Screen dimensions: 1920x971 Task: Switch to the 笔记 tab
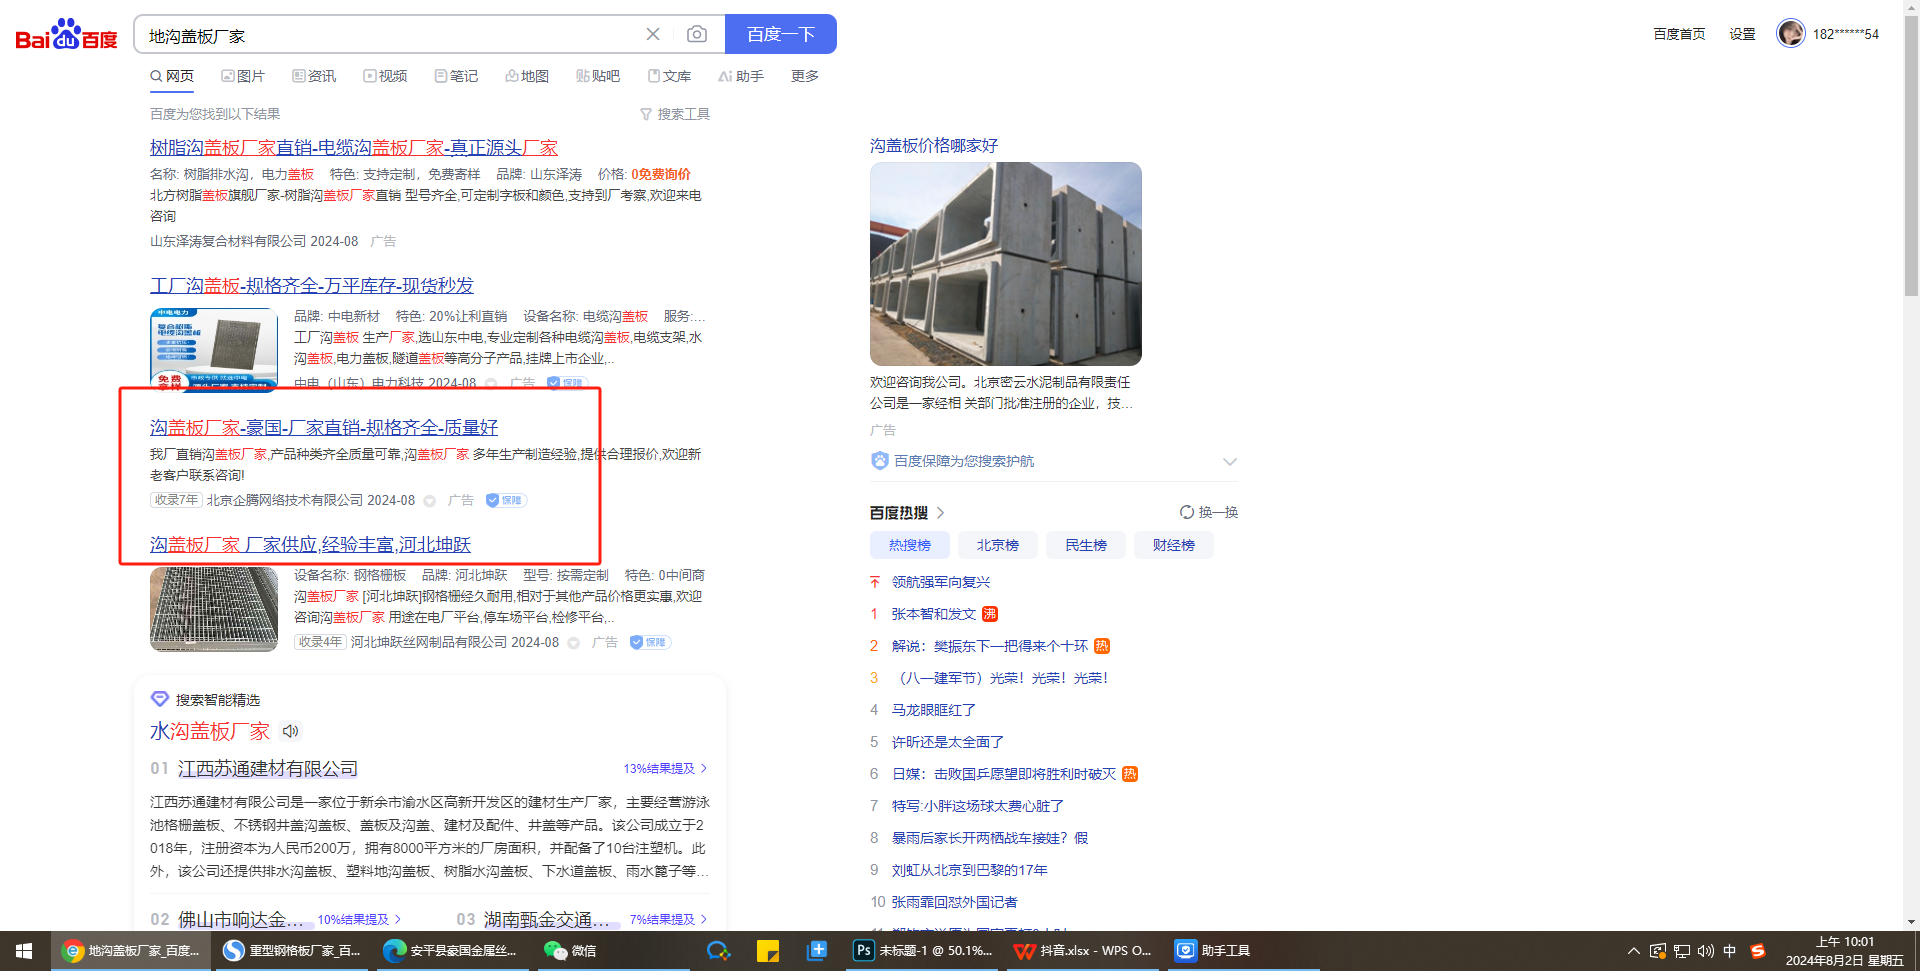(456, 76)
